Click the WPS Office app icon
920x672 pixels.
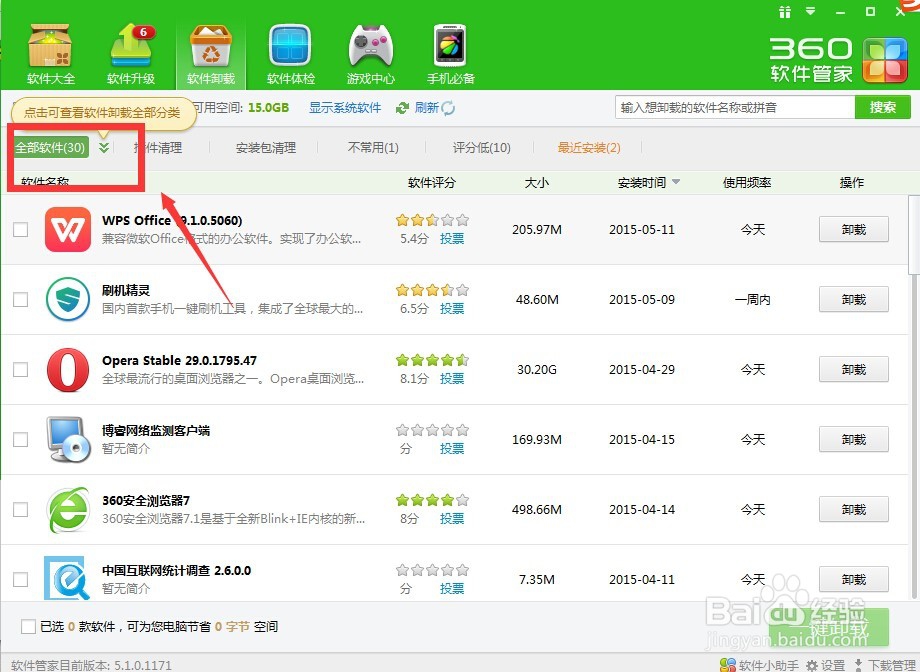tap(68, 229)
